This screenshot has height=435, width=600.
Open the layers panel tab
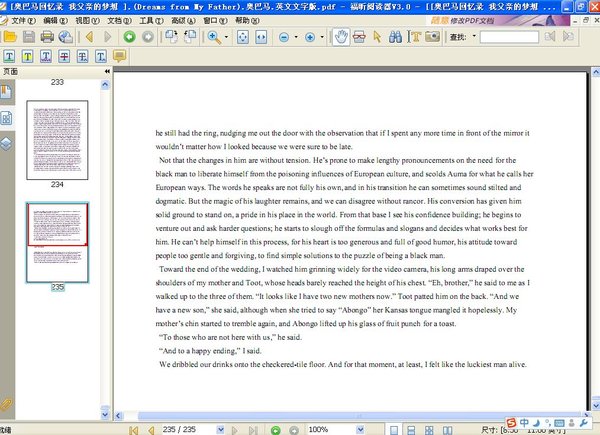tap(7, 144)
